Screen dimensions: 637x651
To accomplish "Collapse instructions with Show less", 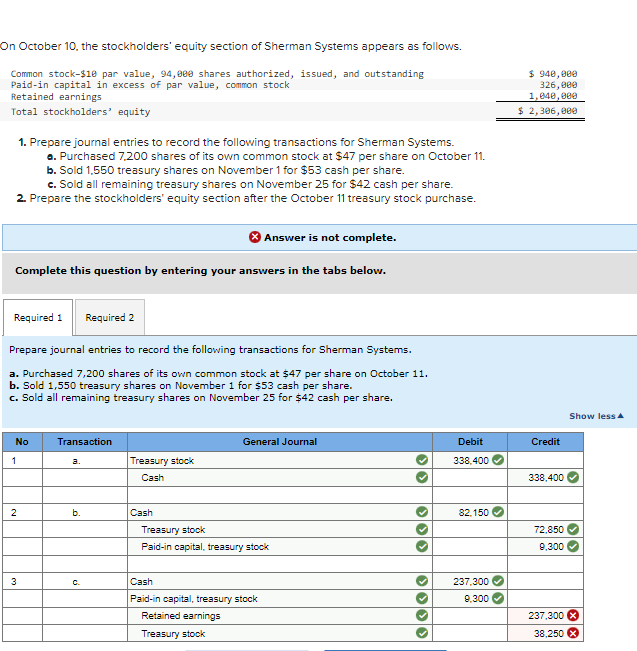I will [596, 416].
